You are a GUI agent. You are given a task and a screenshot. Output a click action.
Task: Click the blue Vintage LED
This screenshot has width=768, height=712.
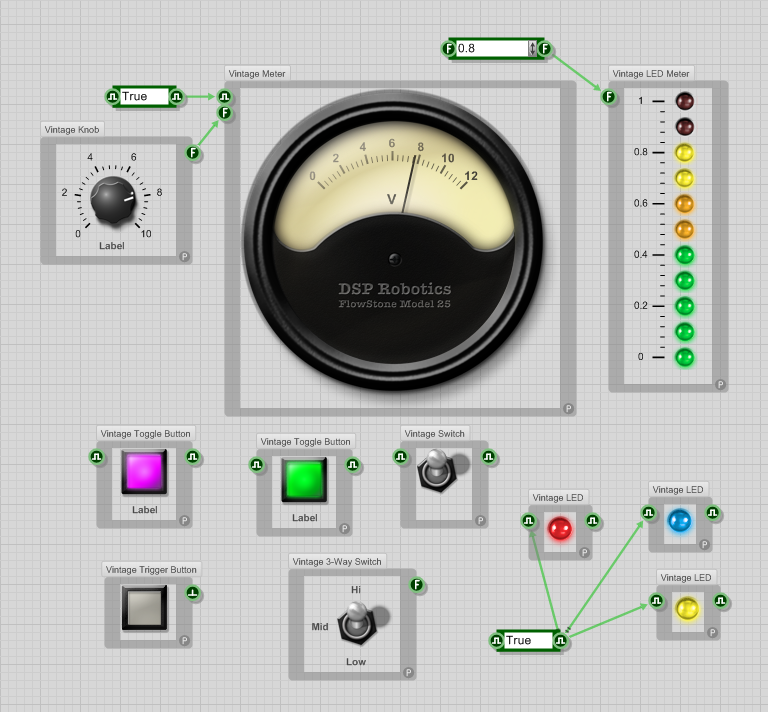tap(679, 521)
